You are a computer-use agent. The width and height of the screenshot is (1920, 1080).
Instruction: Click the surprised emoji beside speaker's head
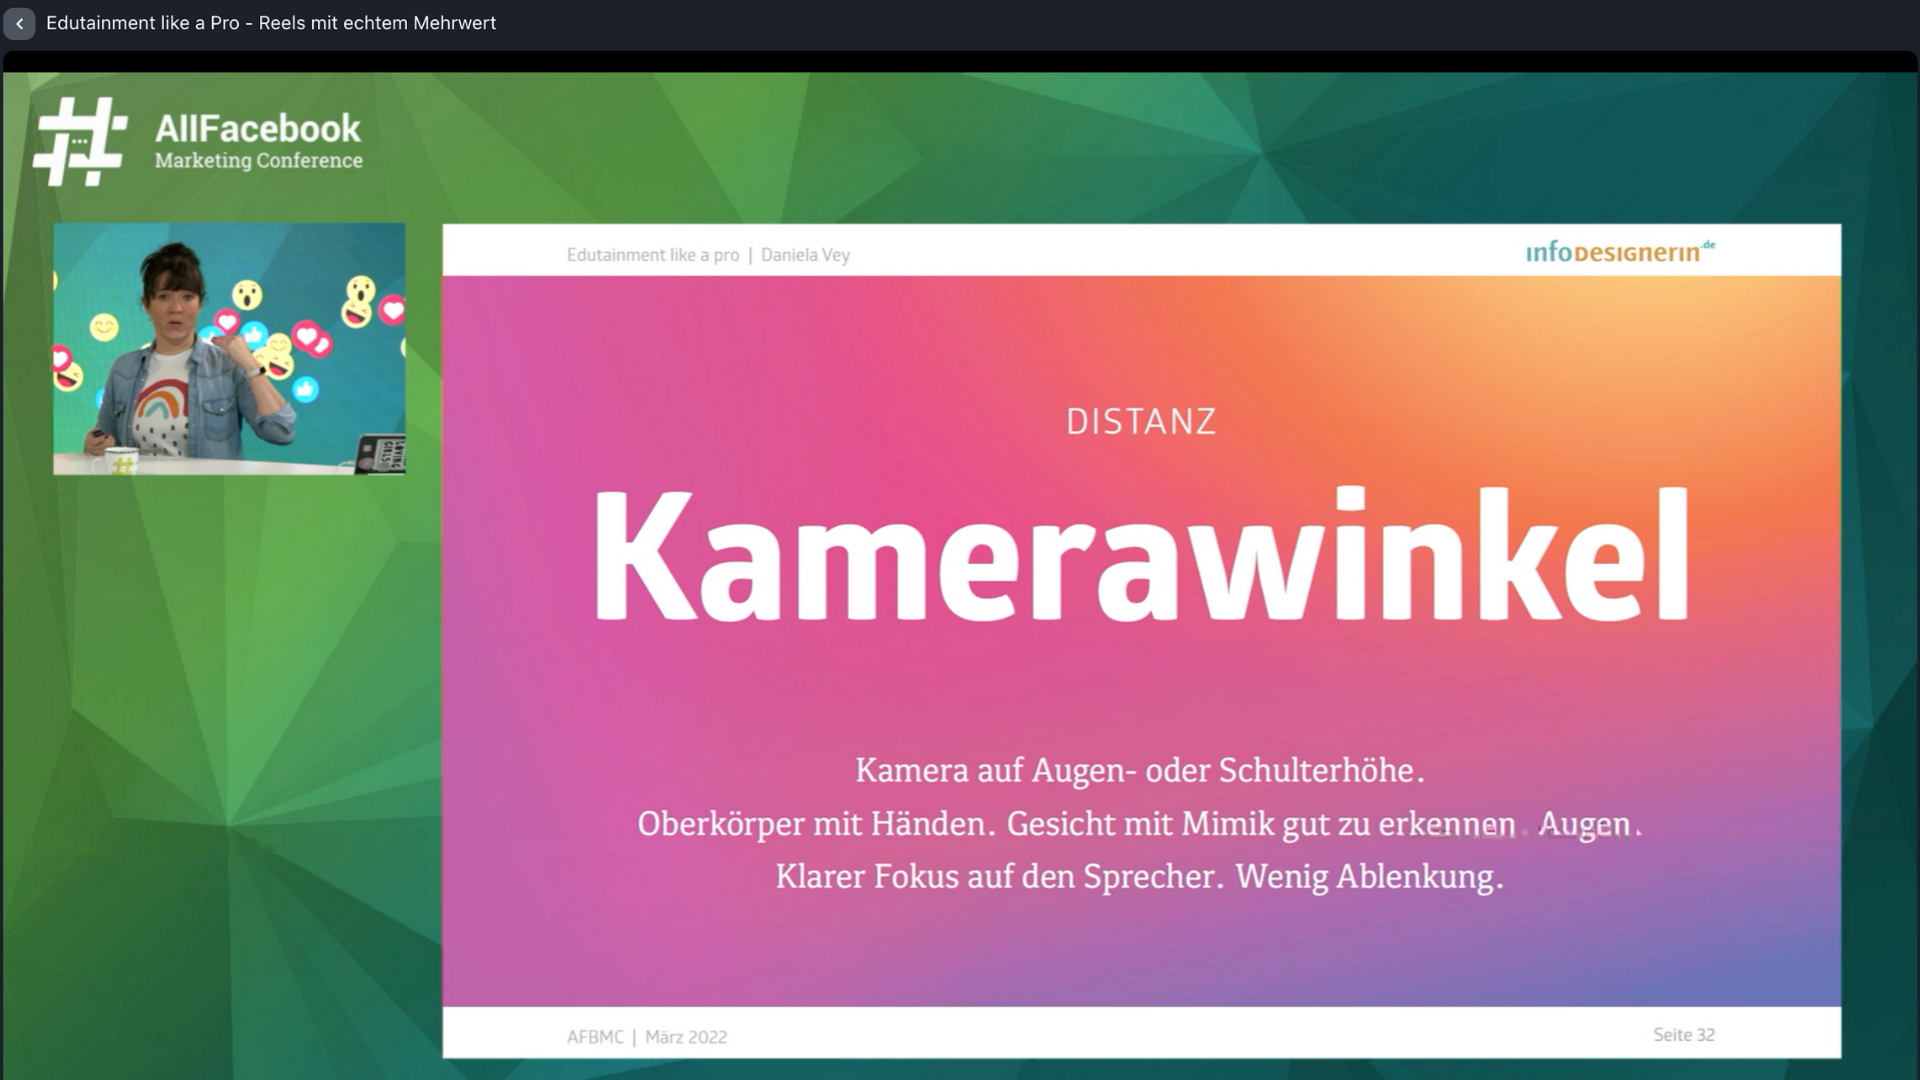[x=247, y=295]
